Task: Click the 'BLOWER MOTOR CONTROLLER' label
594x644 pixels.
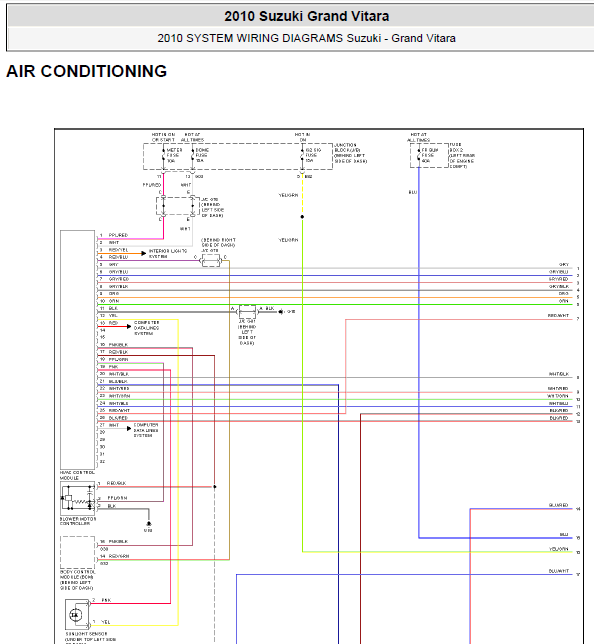Action: point(78,521)
